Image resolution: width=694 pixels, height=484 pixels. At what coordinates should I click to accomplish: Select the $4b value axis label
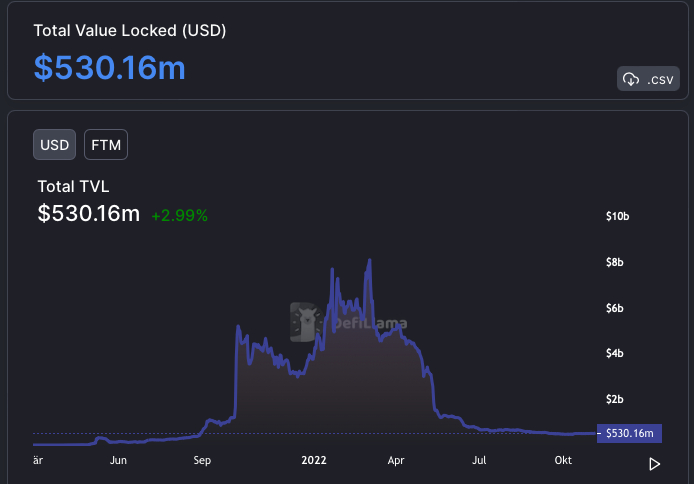[615, 354]
